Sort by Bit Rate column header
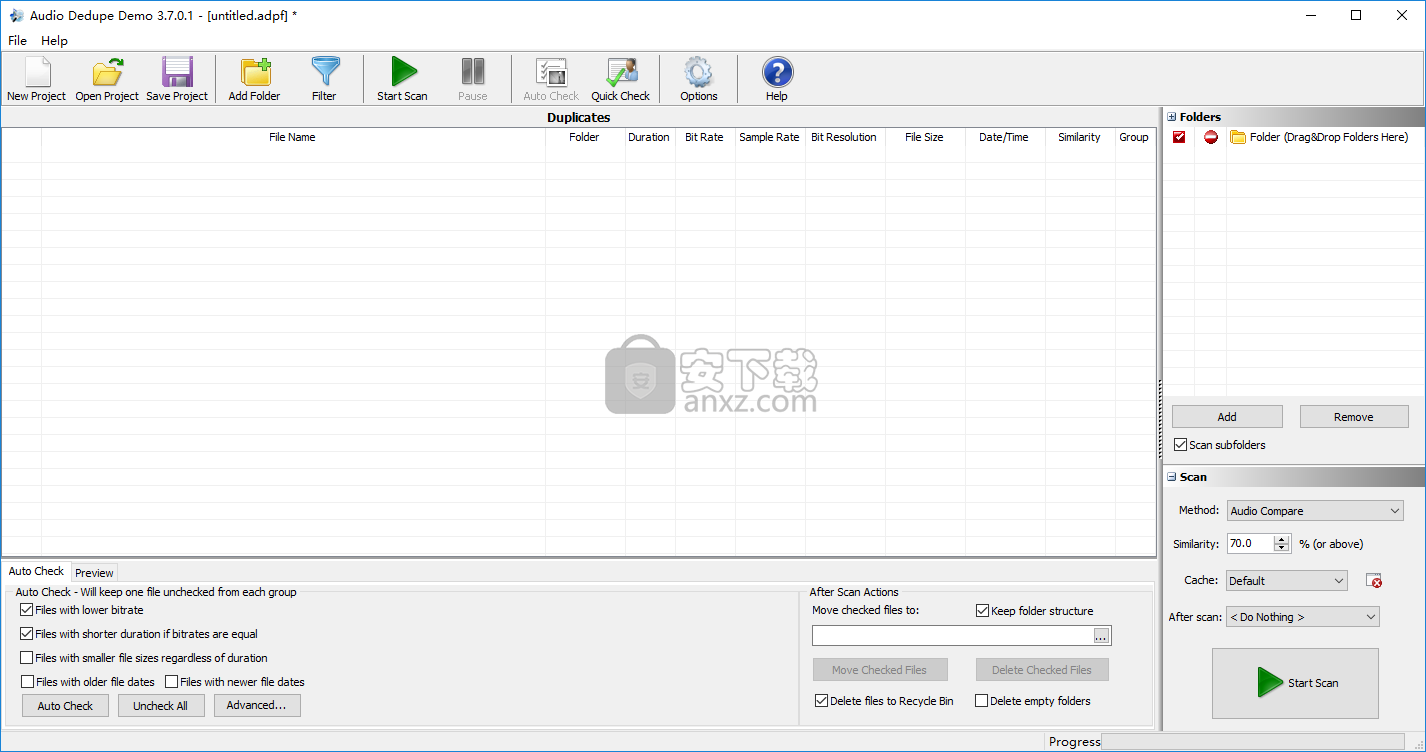The height and width of the screenshot is (752, 1426). [704, 137]
